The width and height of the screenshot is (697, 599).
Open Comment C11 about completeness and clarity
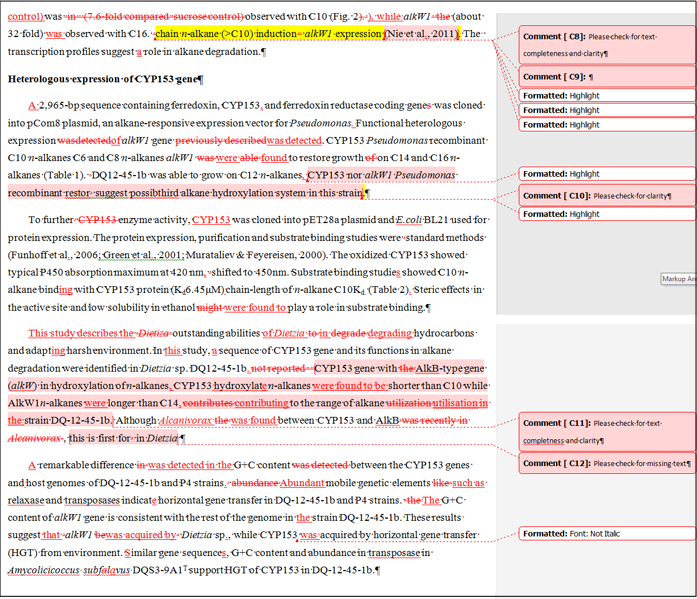(x=607, y=431)
